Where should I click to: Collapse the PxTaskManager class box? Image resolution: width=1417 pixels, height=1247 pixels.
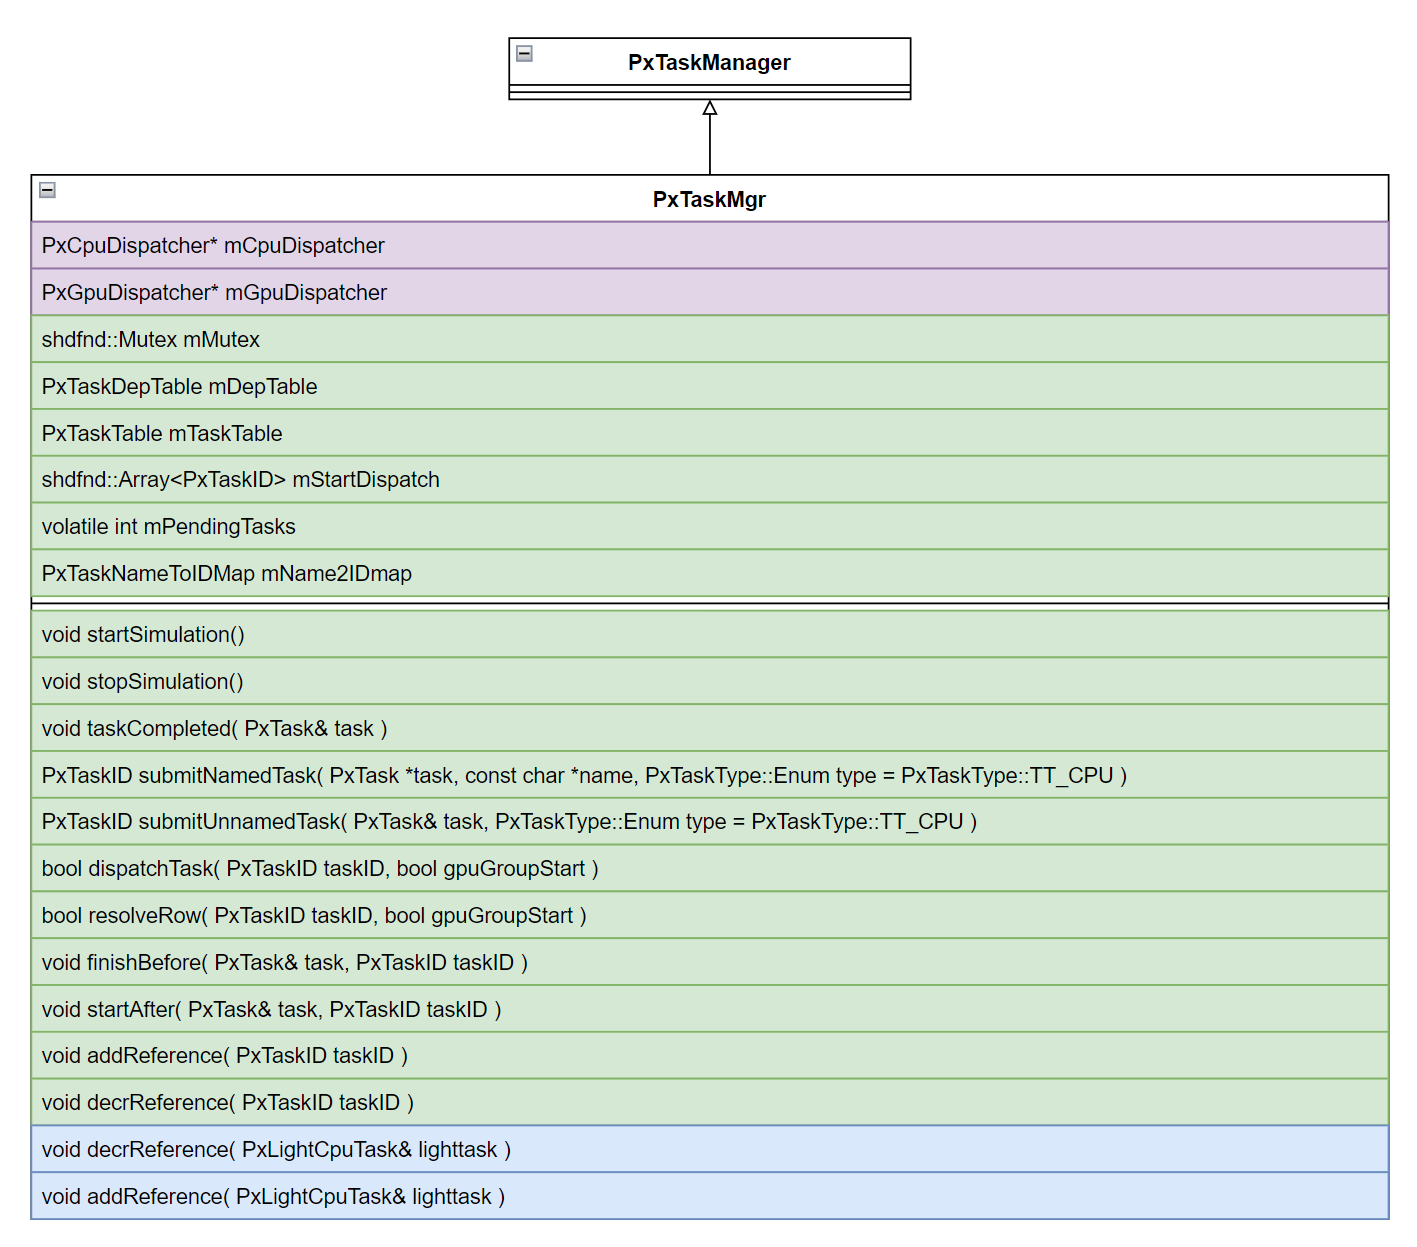[524, 54]
